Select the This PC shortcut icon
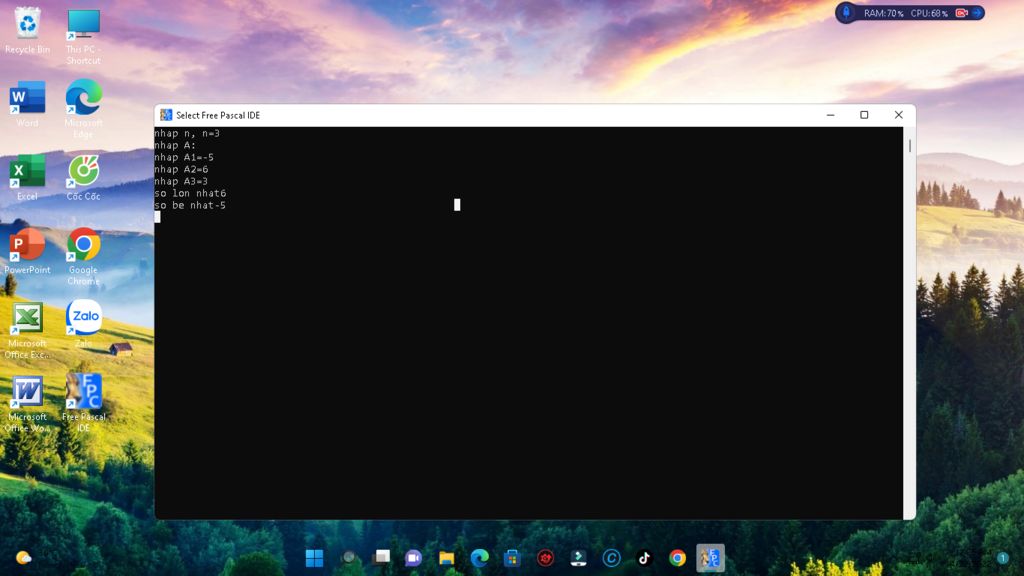Image resolution: width=1024 pixels, height=576 pixels. (x=83, y=36)
